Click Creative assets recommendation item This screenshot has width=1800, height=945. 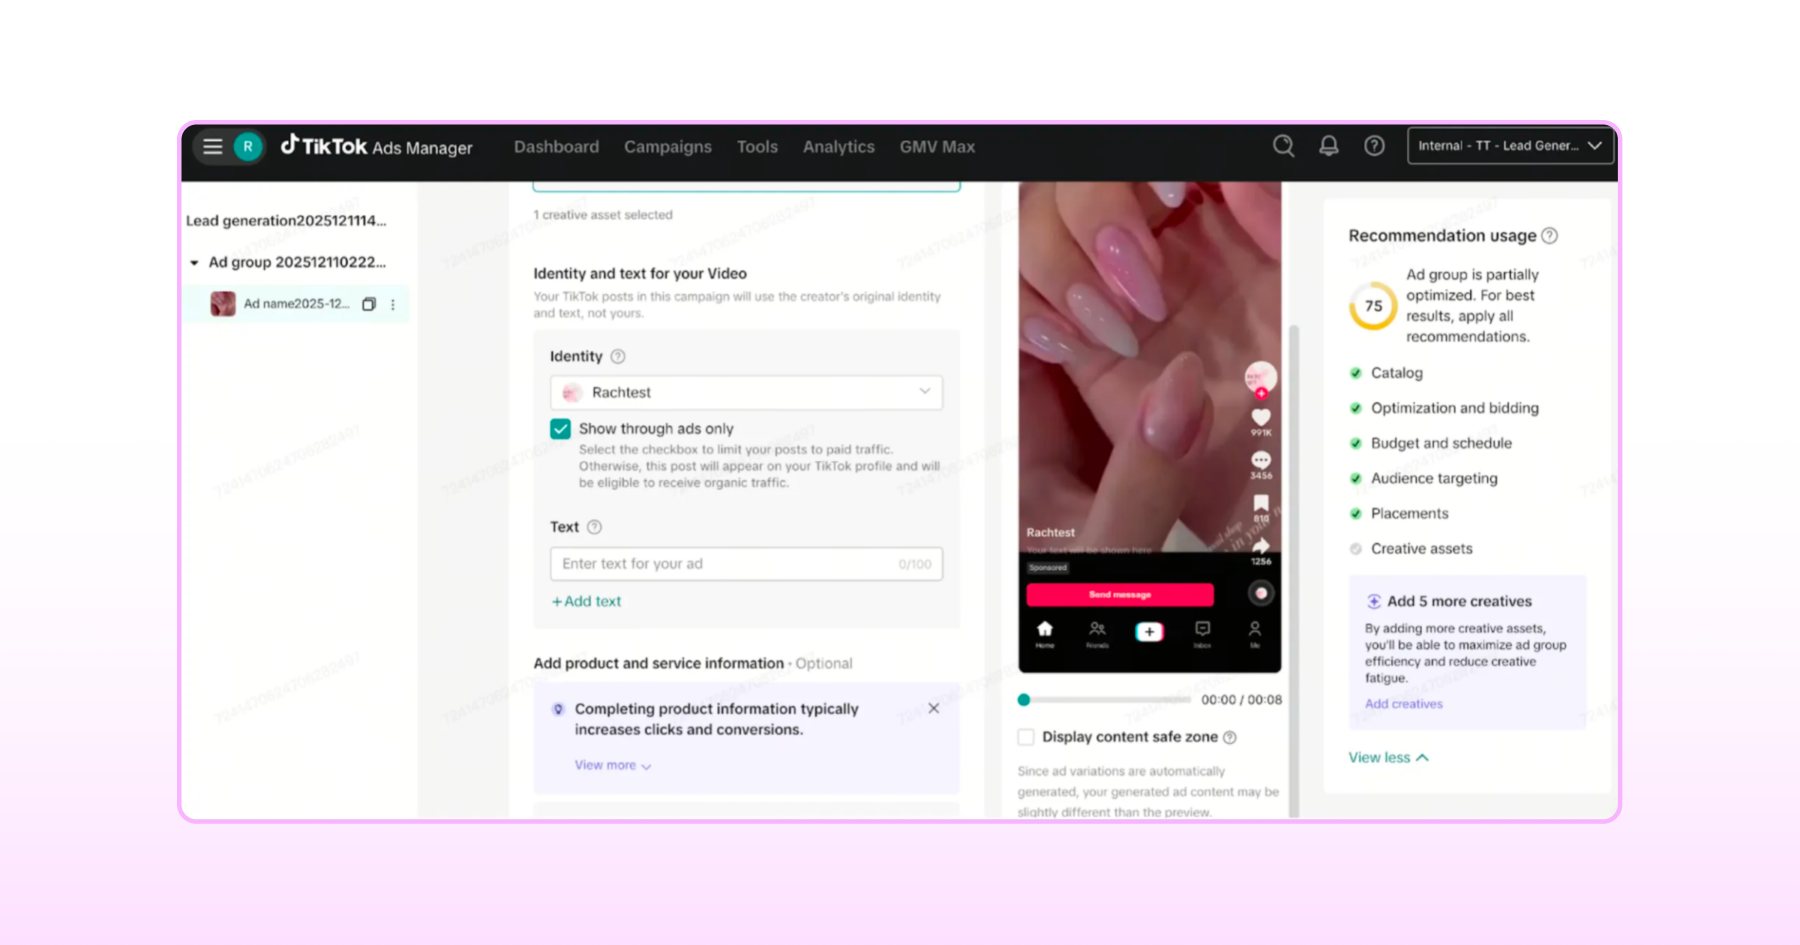pyautogui.click(x=1411, y=549)
